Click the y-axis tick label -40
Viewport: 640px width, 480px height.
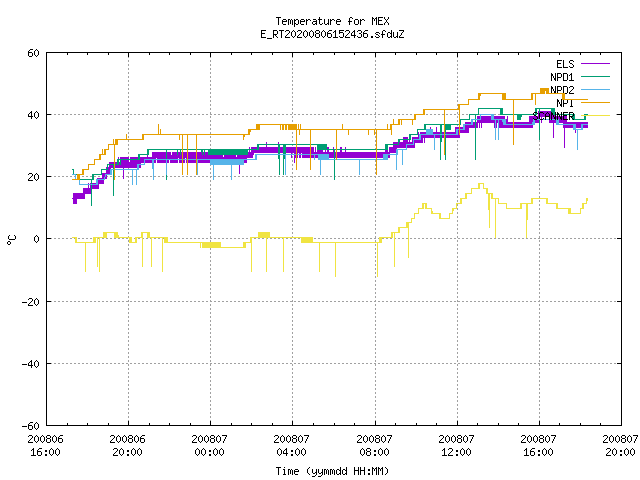31,364
